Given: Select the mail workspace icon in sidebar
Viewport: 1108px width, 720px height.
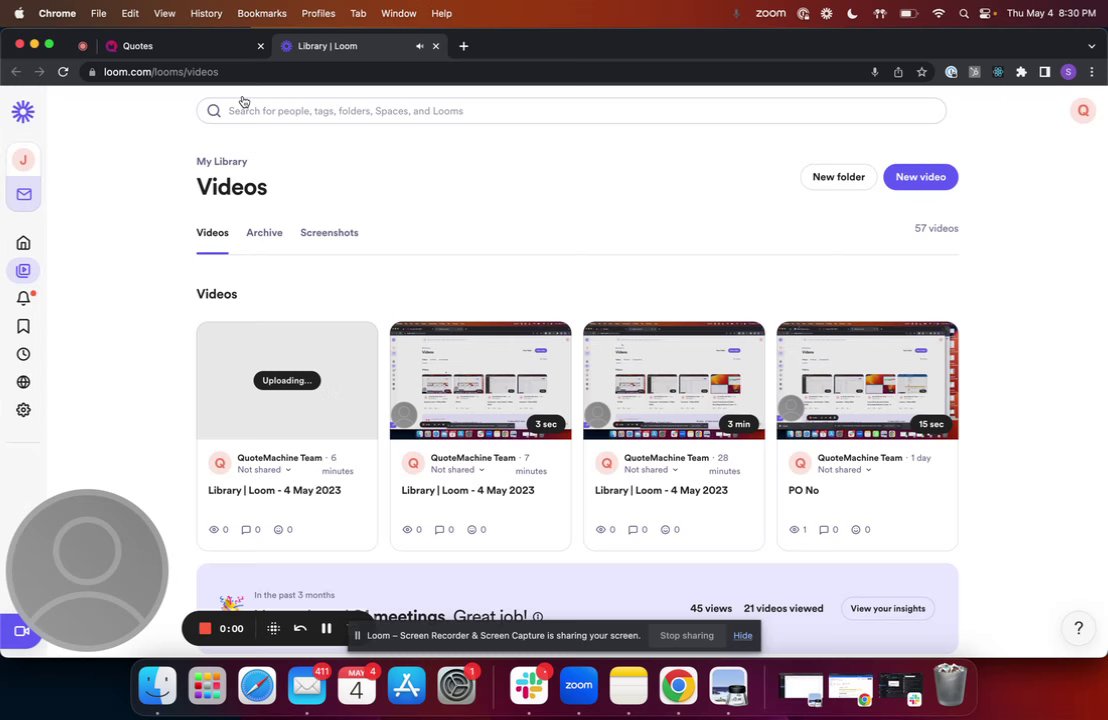Looking at the screenshot, I should tap(24, 194).
